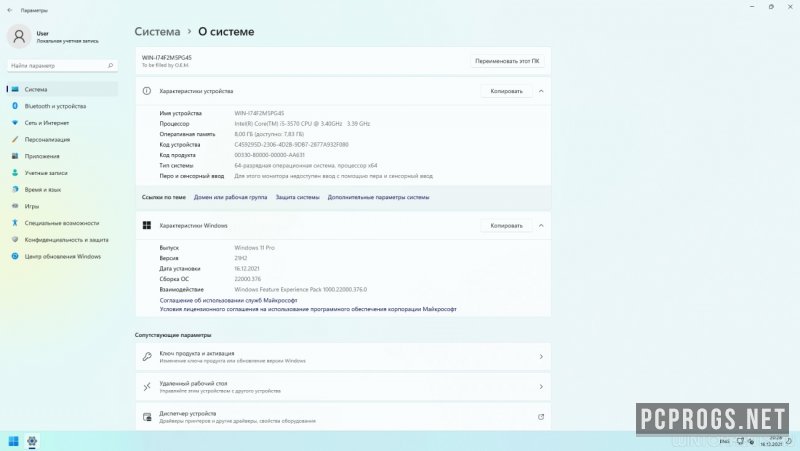Click the Settings gear icon on taskbar

(x=32, y=441)
